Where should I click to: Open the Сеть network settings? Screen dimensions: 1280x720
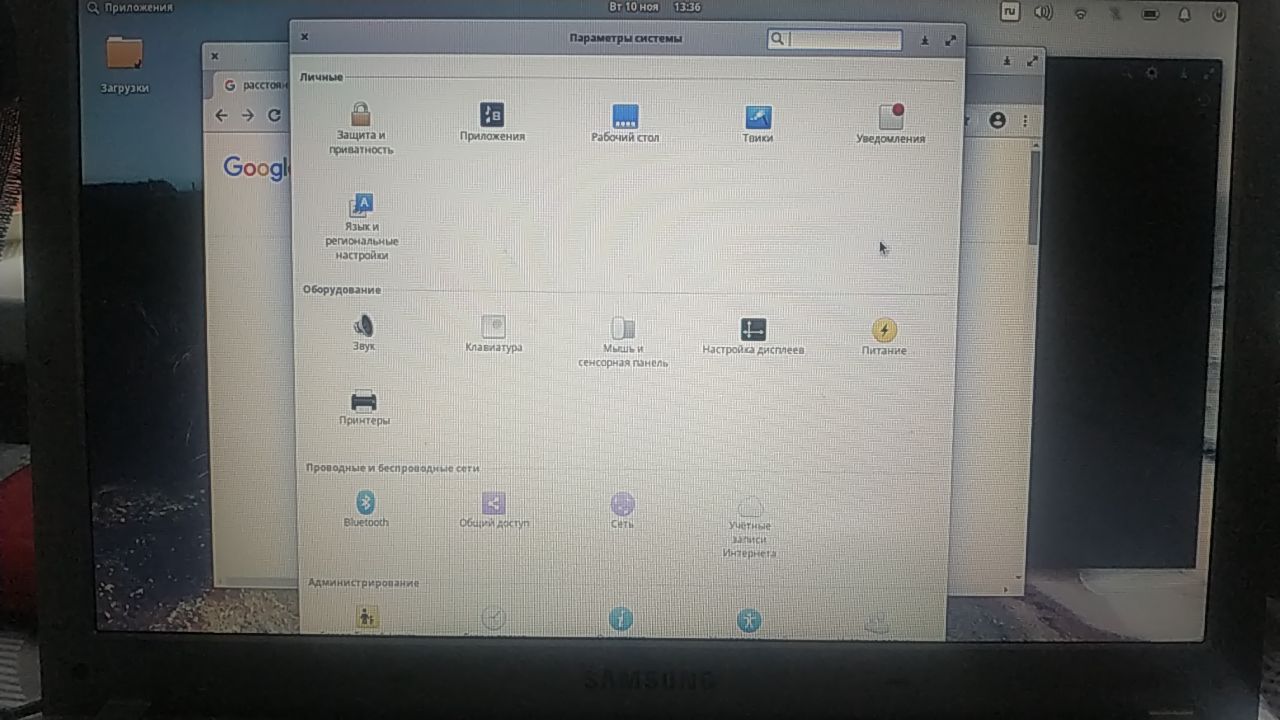coord(622,511)
